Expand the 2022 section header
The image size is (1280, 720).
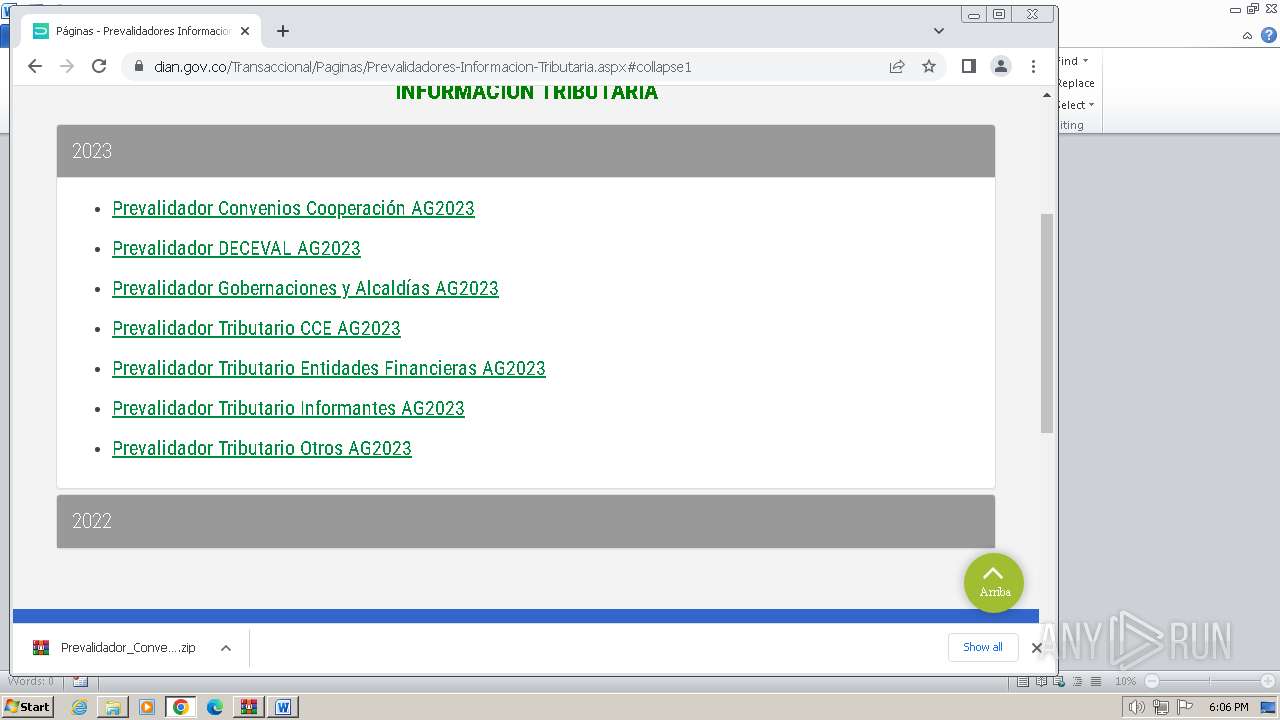526,521
